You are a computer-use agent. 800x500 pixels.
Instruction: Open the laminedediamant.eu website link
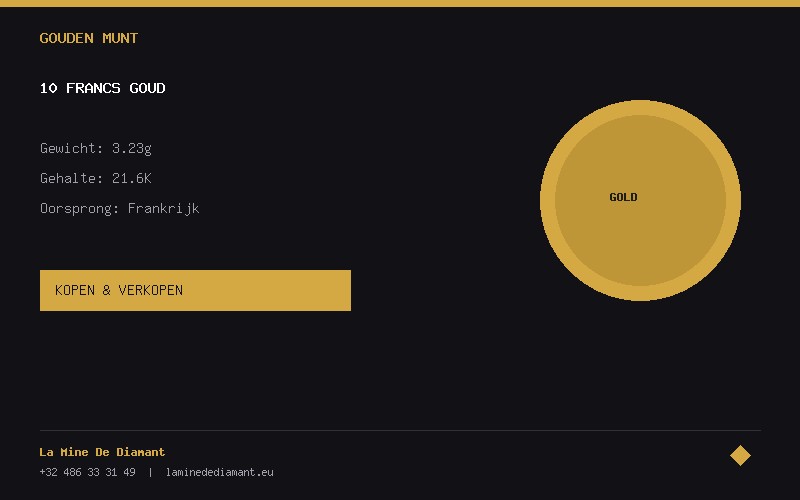point(219,472)
